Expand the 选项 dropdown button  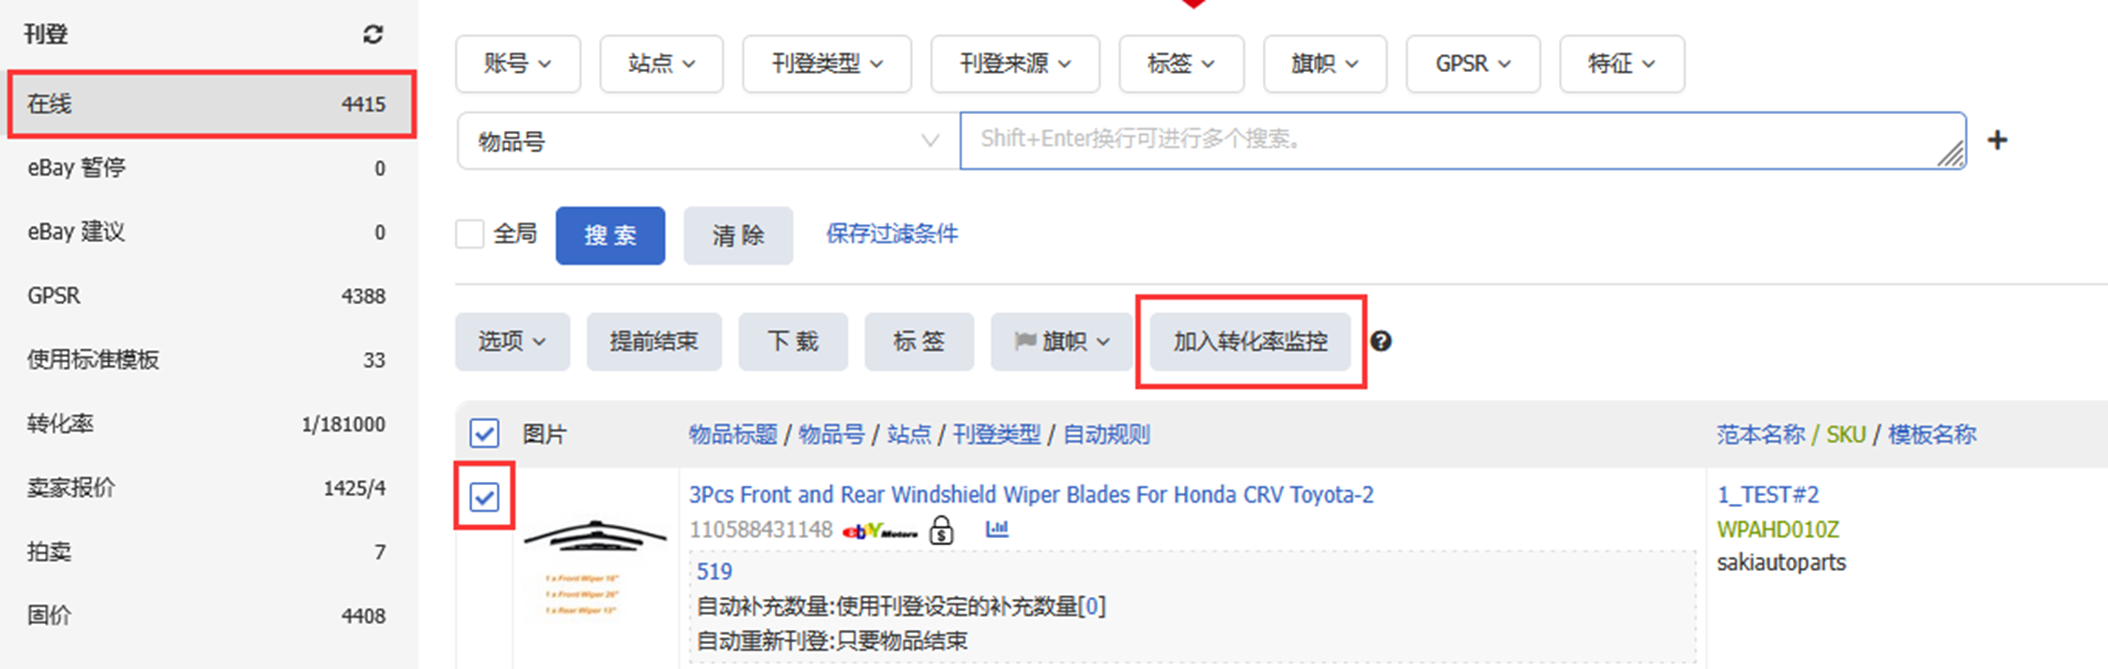(x=512, y=342)
